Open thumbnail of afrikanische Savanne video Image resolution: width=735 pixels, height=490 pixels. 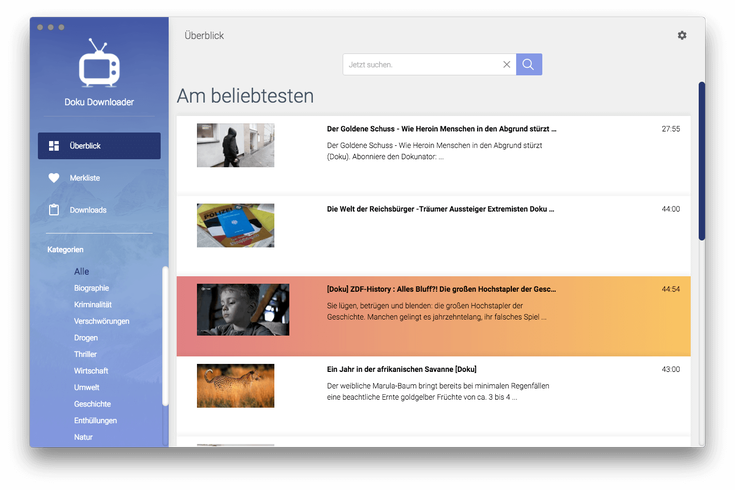[x=235, y=385]
